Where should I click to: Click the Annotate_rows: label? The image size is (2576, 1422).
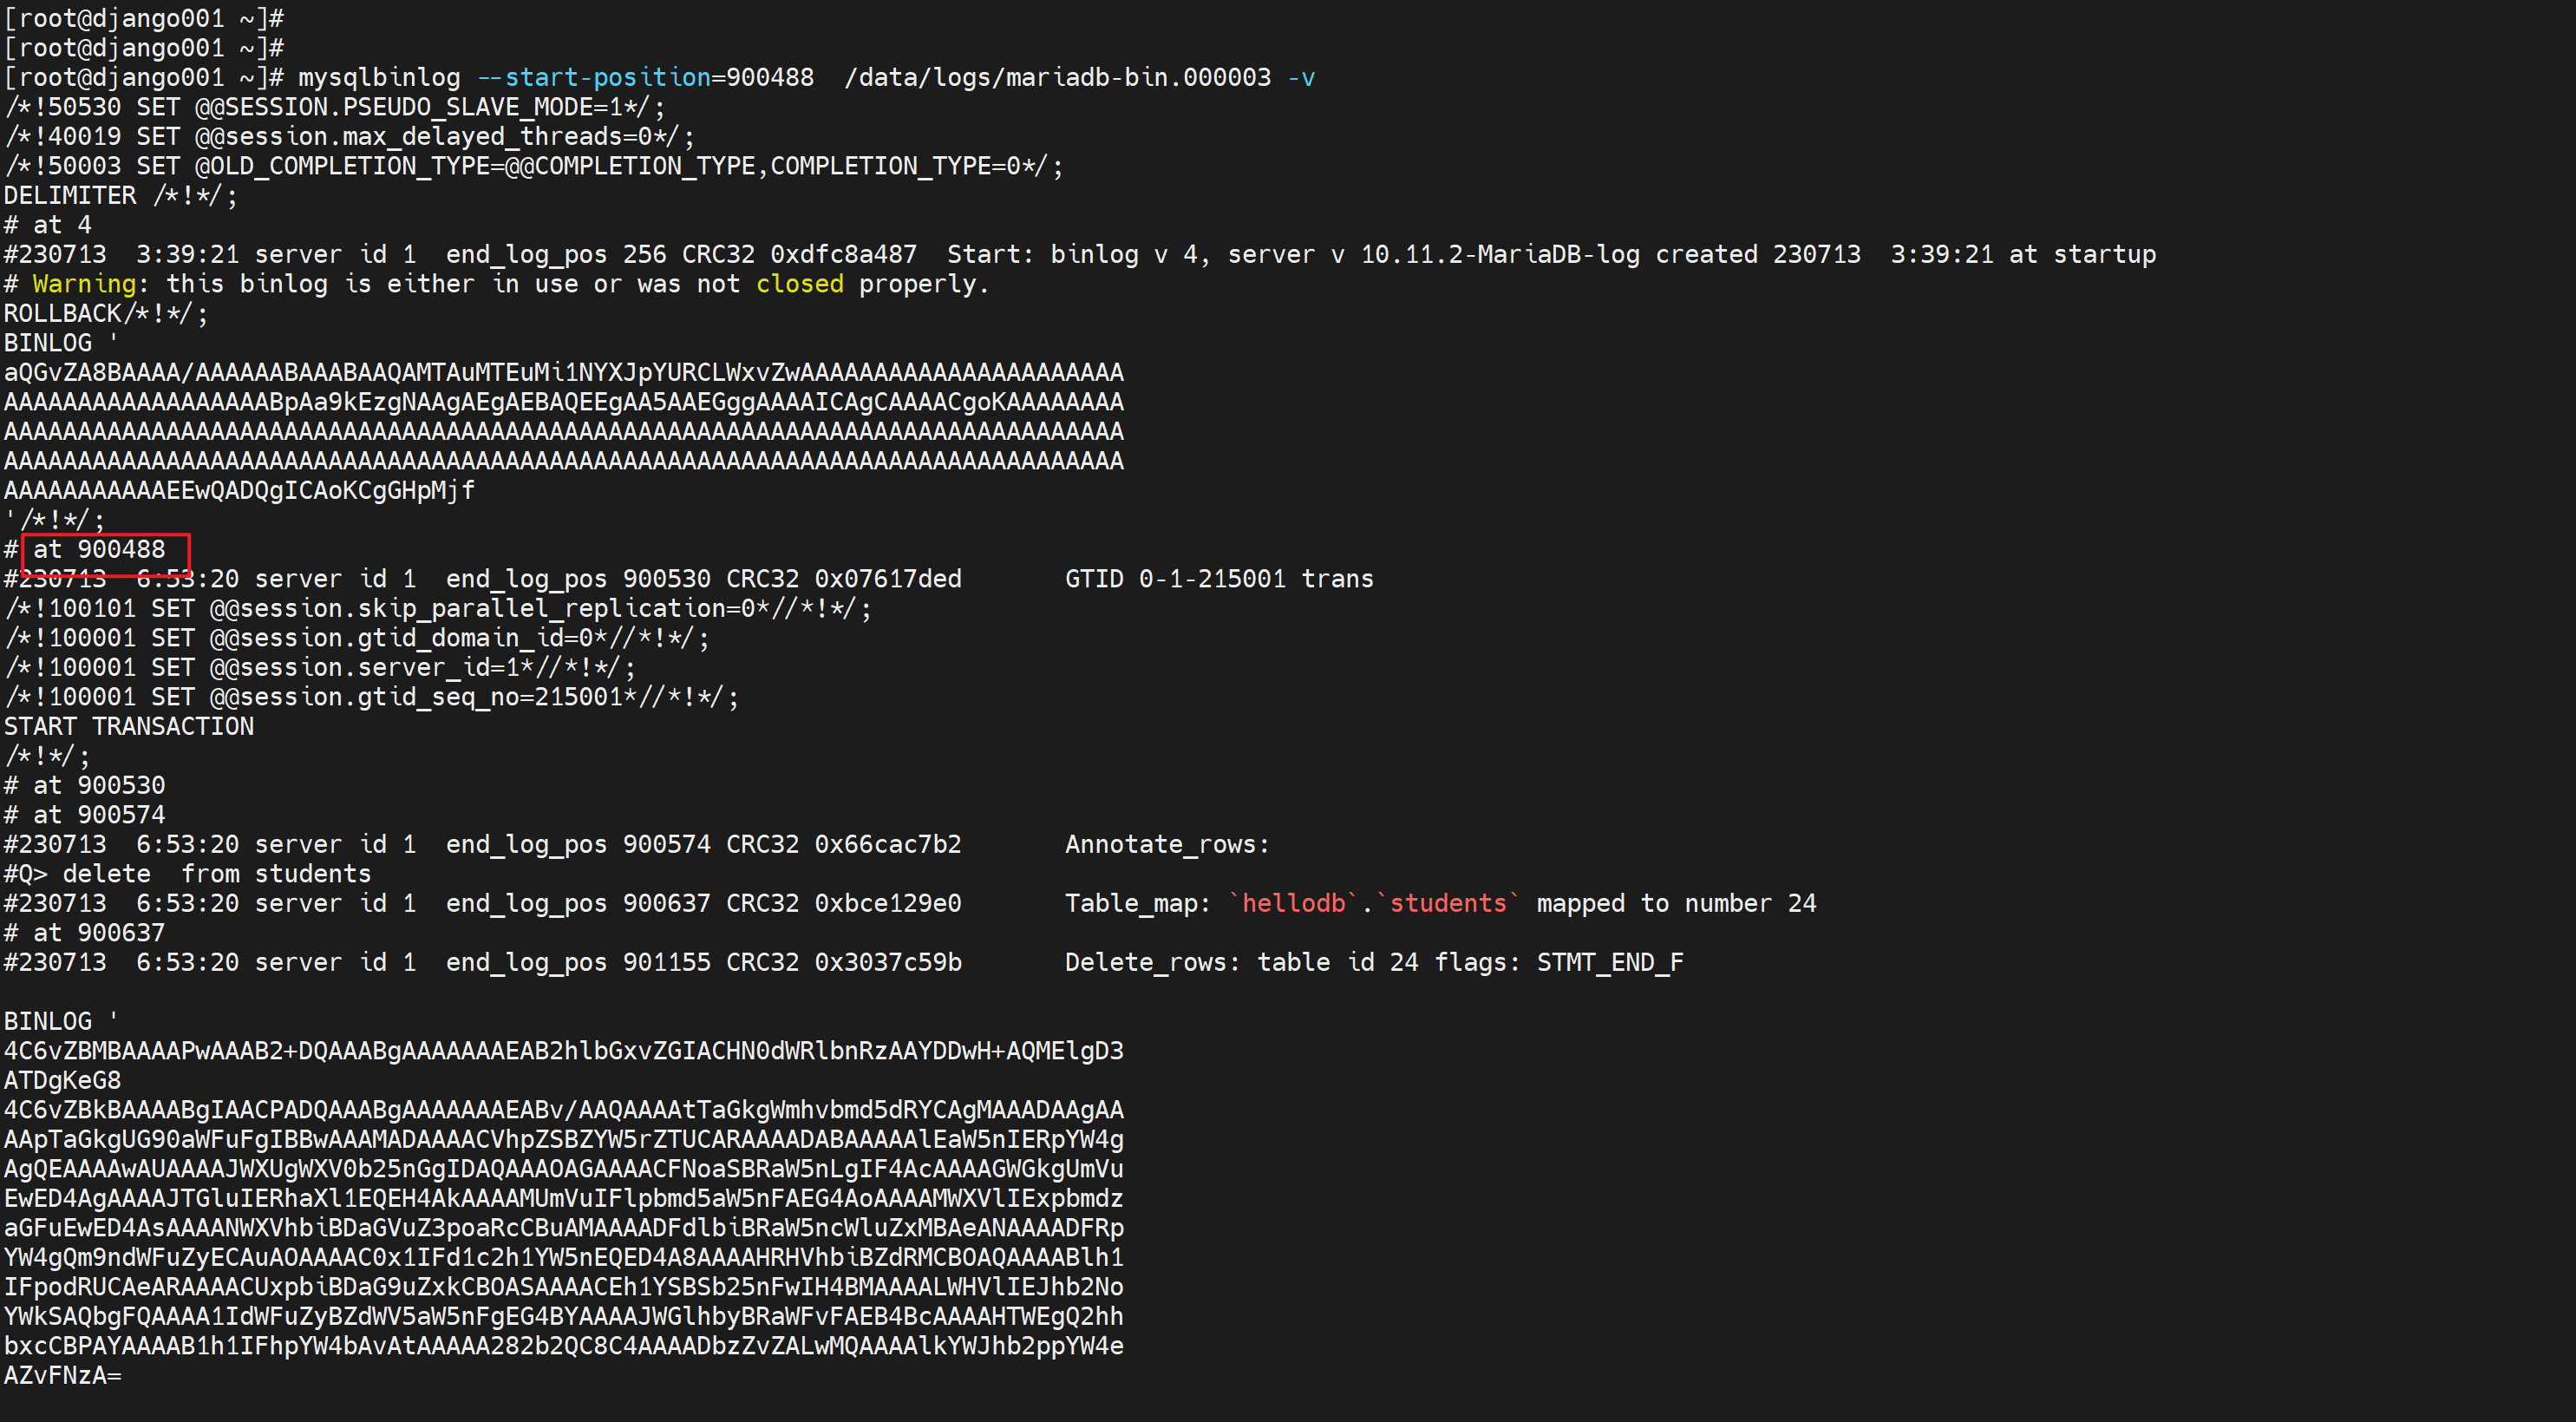coord(1166,845)
